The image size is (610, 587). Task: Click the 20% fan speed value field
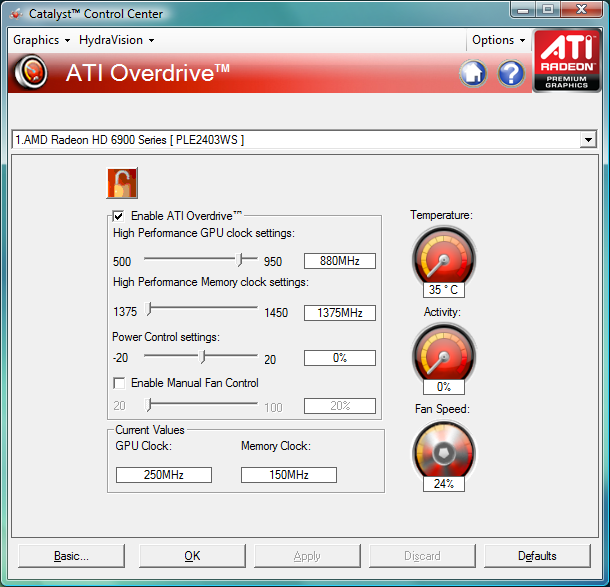pos(340,406)
